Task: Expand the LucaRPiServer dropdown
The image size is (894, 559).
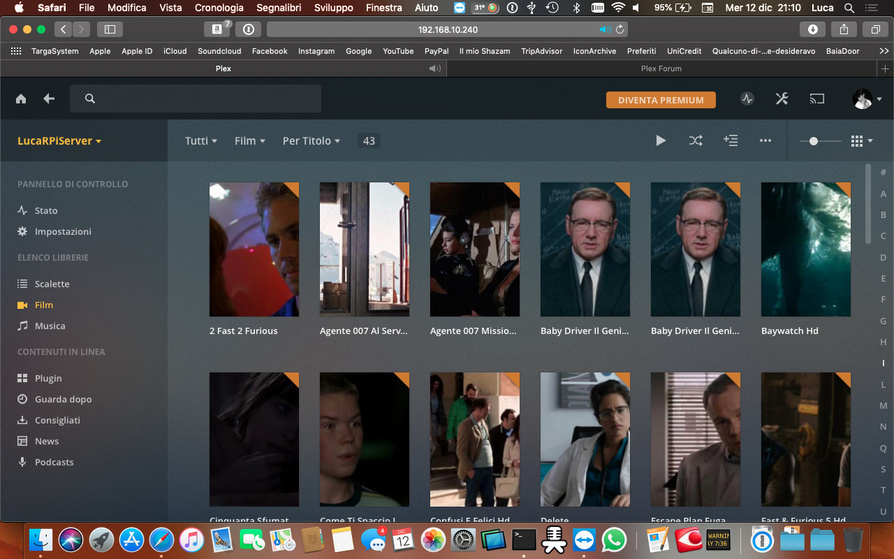Action: (x=59, y=141)
